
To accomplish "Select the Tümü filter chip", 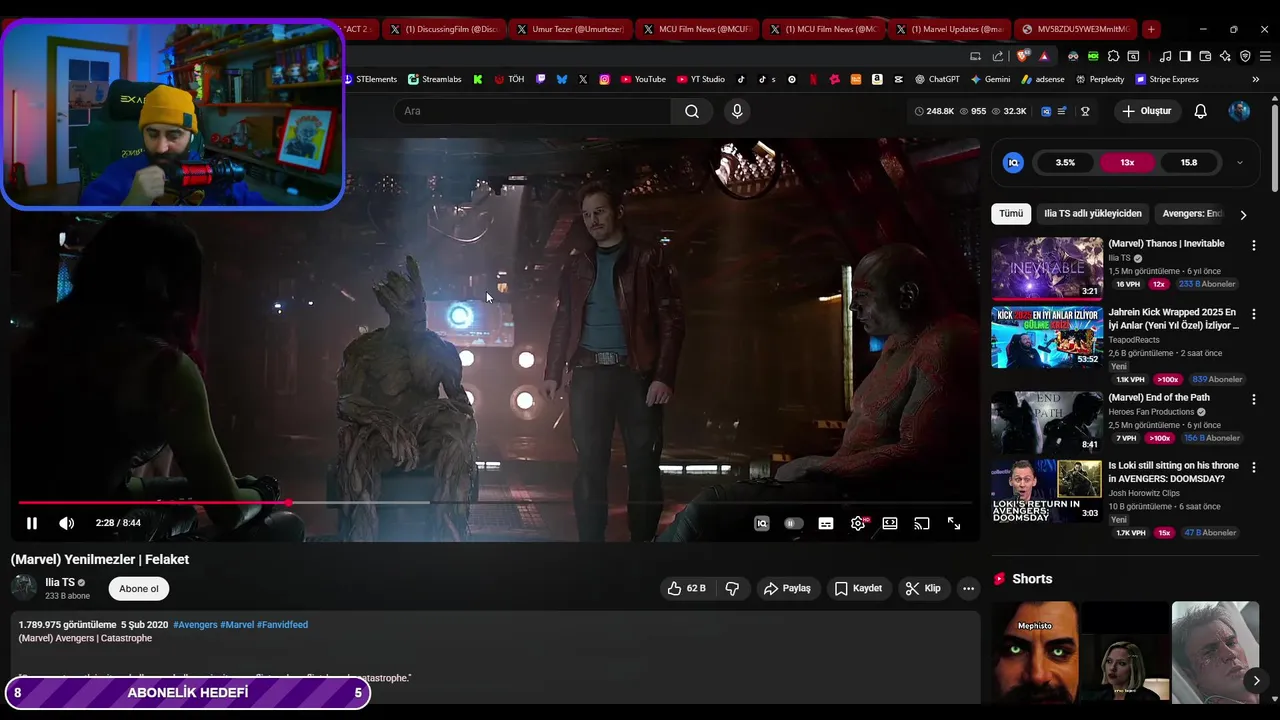I will tap(1011, 214).
